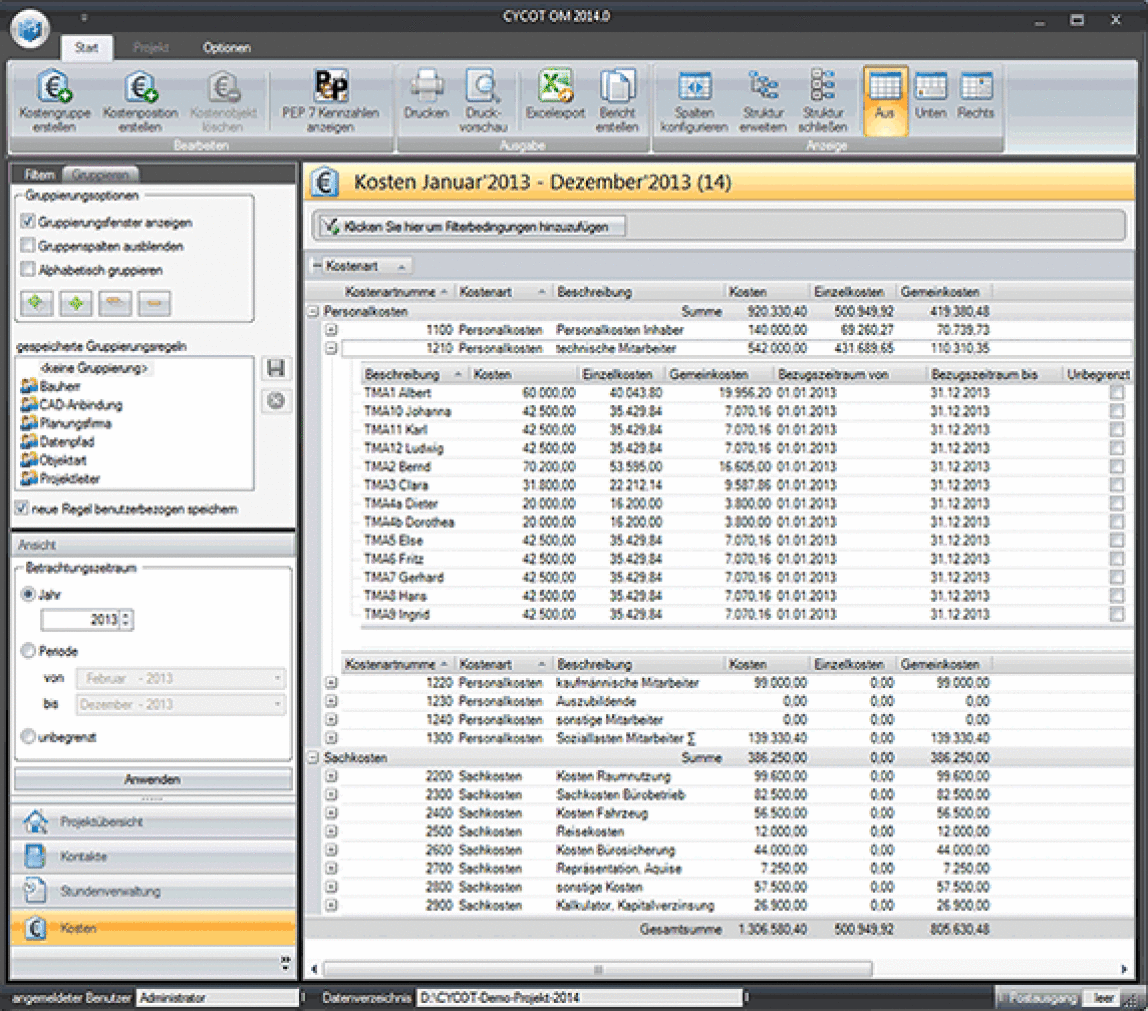Open the Gruppieren panel tab
This screenshot has height=1011, width=1148.
101,174
